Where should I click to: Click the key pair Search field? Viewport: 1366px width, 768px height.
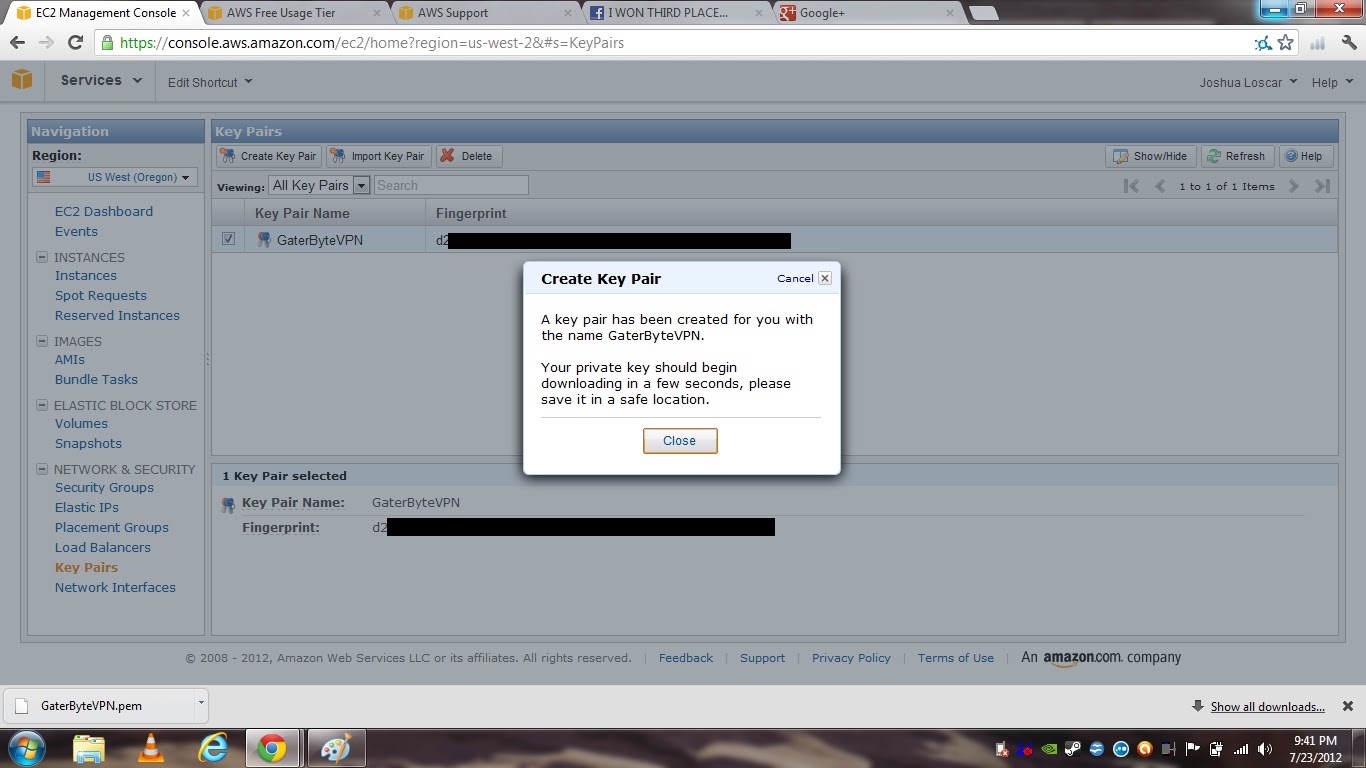point(451,185)
